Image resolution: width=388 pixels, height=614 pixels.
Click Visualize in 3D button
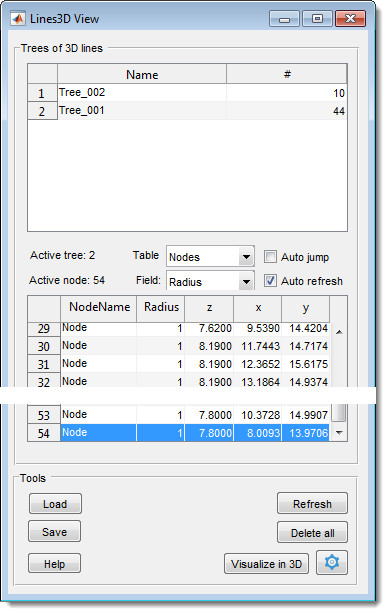[266, 564]
